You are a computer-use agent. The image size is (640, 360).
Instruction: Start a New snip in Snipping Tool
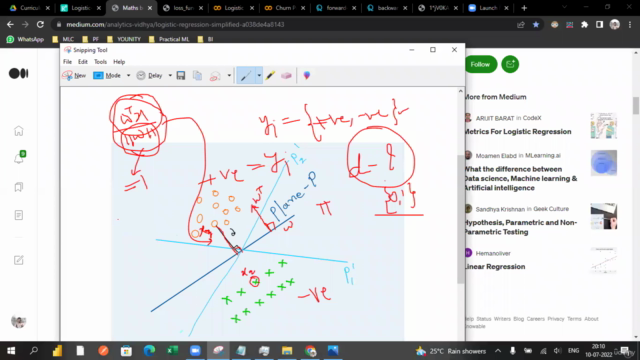pyautogui.click(x=74, y=76)
